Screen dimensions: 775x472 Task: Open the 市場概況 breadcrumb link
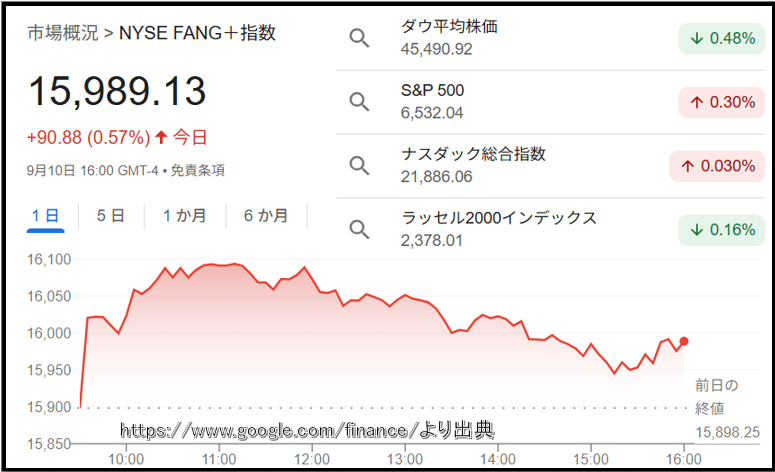(63, 33)
